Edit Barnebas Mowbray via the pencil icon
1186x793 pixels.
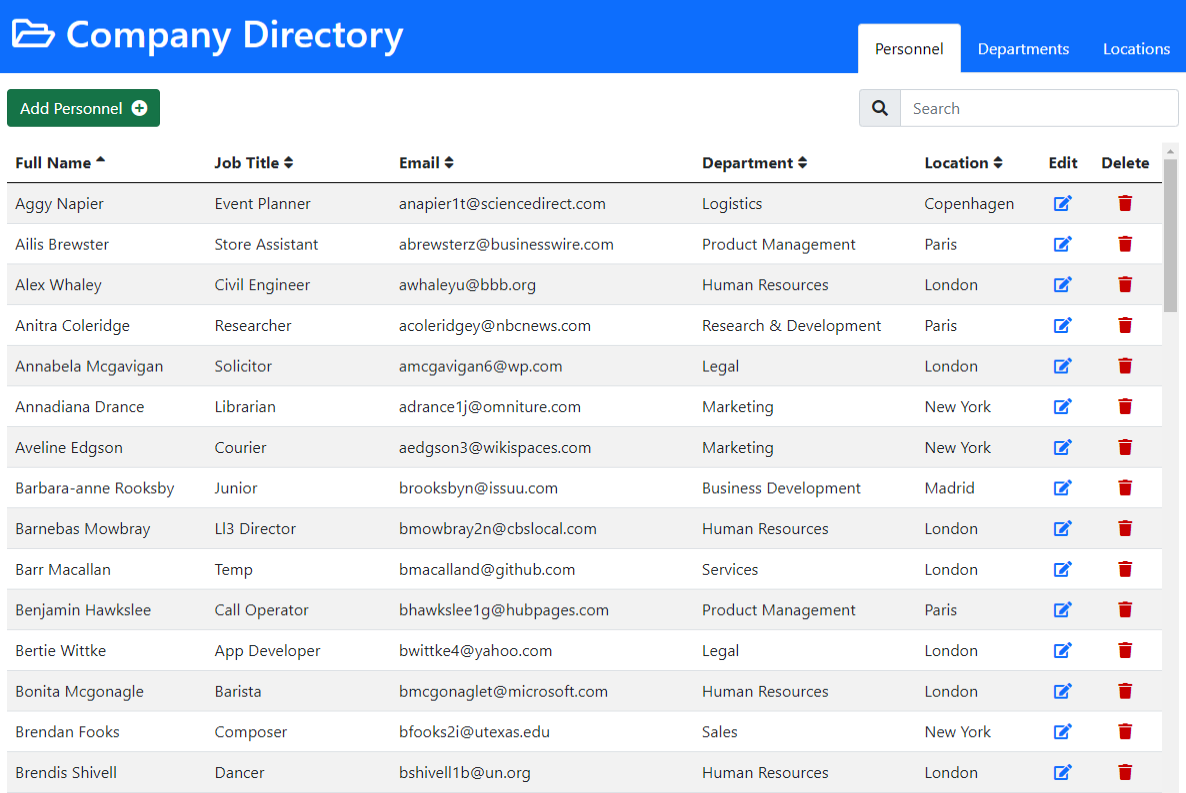(x=1063, y=528)
